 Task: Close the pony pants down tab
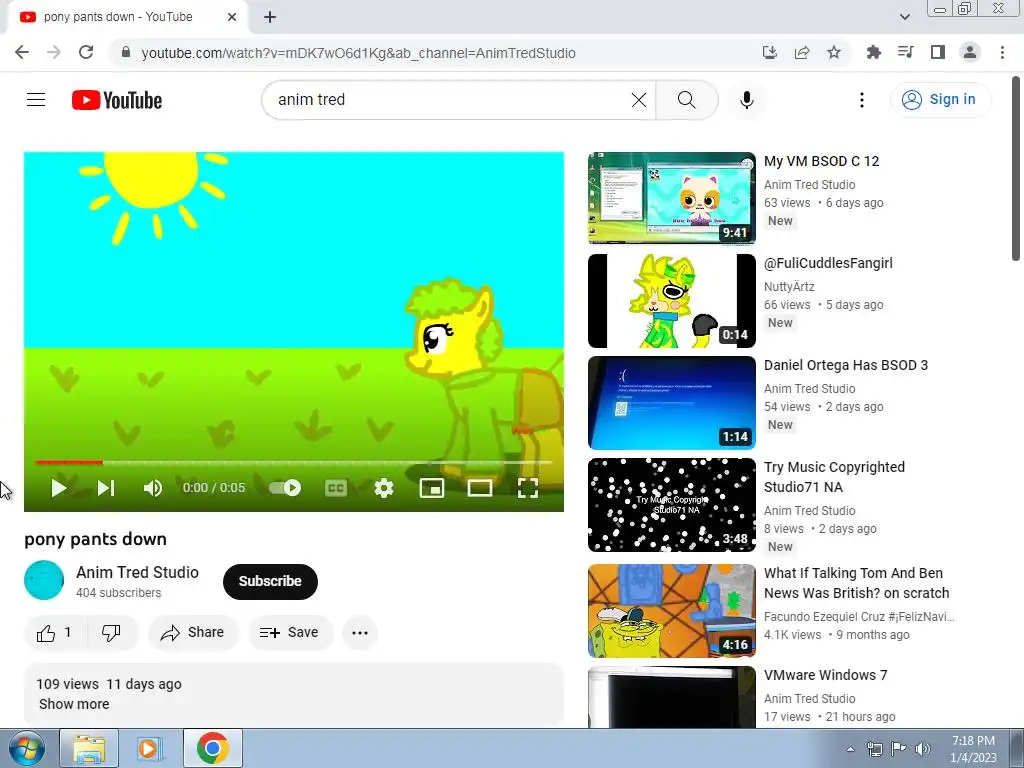pyautogui.click(x=232, y=17)
